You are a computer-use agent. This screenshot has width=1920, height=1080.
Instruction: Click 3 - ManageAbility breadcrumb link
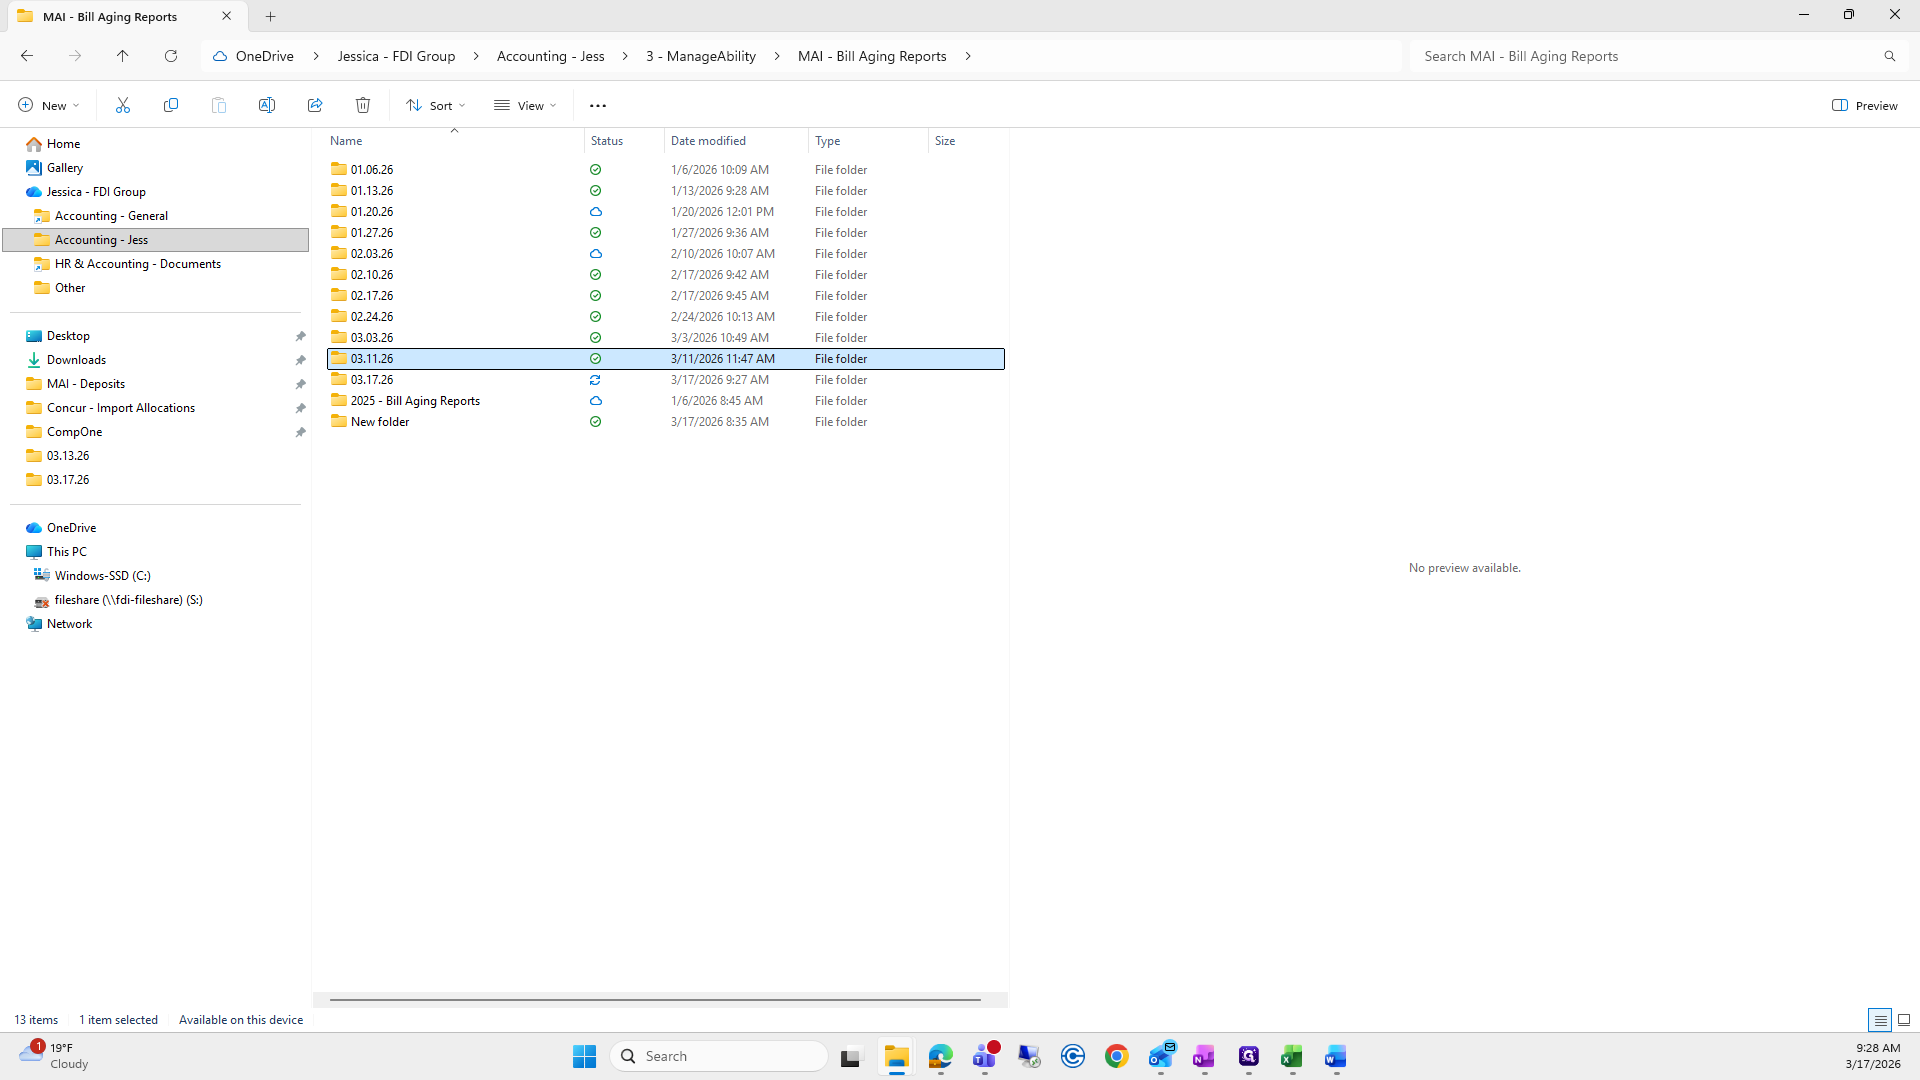pos(700,56)
